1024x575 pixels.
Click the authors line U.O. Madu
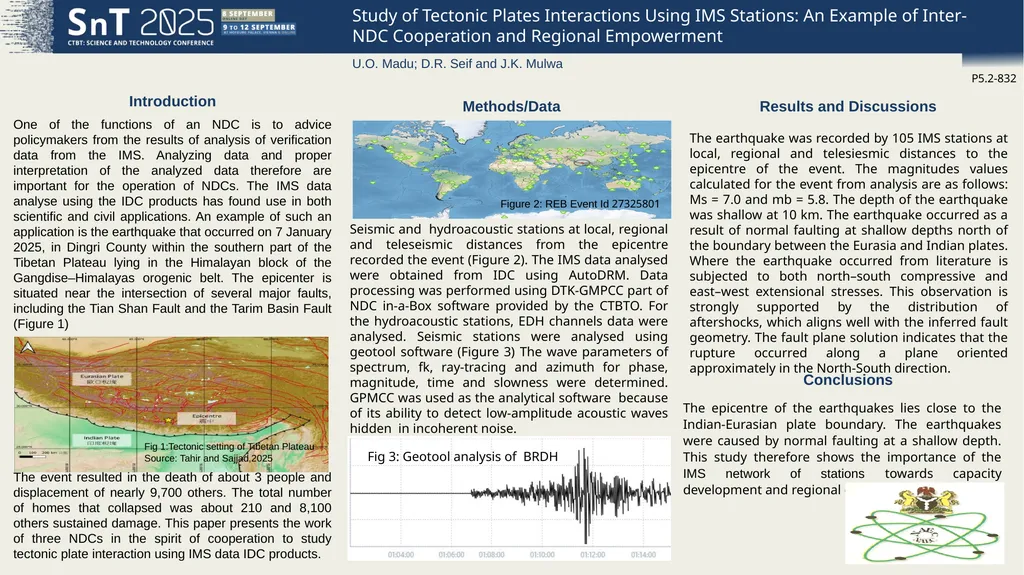tap(457, 64)
